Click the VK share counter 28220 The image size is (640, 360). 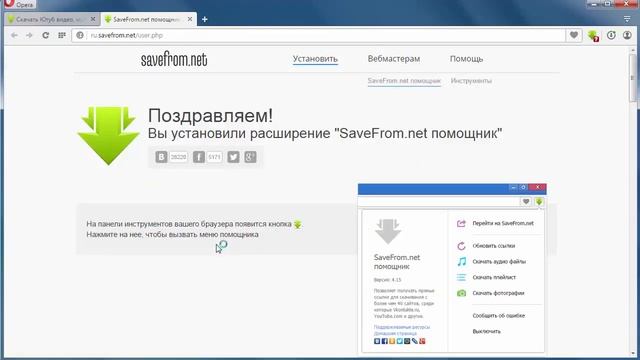coord(178,157)
